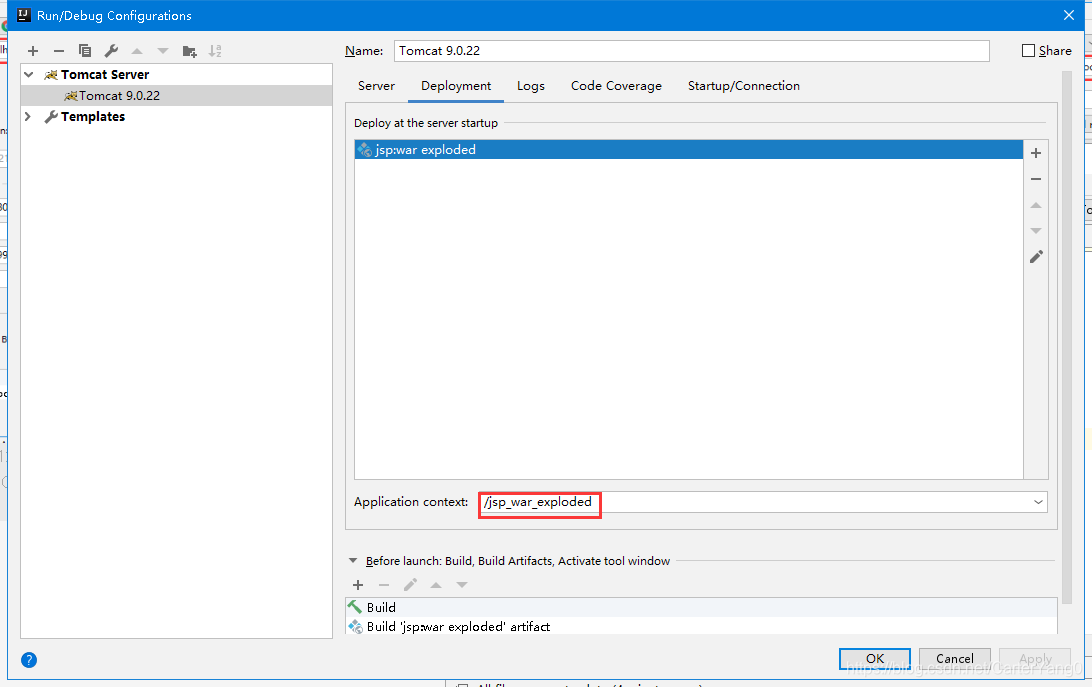Edit Before launch task with pencil icon
This screenshot has height=687, width=1092.
coord(410,585)
